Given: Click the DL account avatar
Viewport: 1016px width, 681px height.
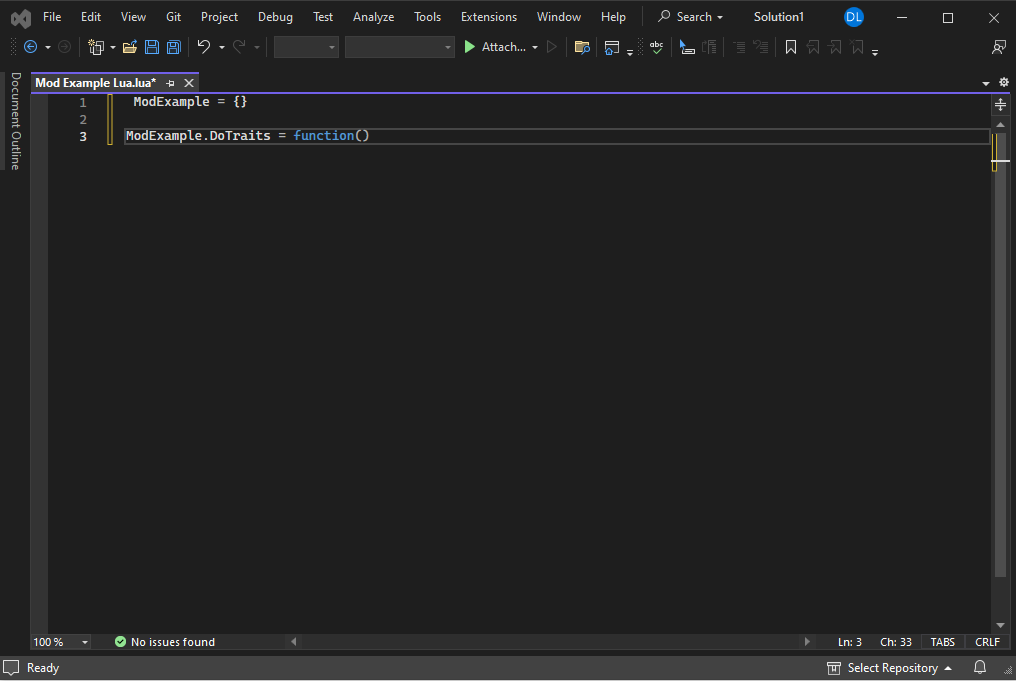Looking at the screenshot, I should pyautogui.click(x=853, y=17).
